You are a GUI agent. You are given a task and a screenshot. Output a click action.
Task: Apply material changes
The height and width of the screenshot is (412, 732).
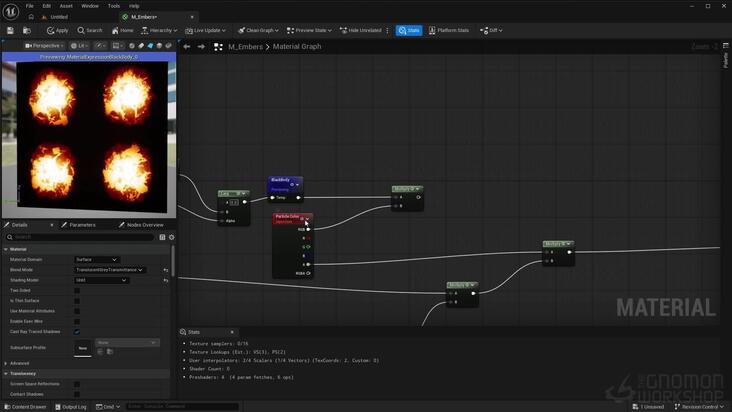click(57, 30)
